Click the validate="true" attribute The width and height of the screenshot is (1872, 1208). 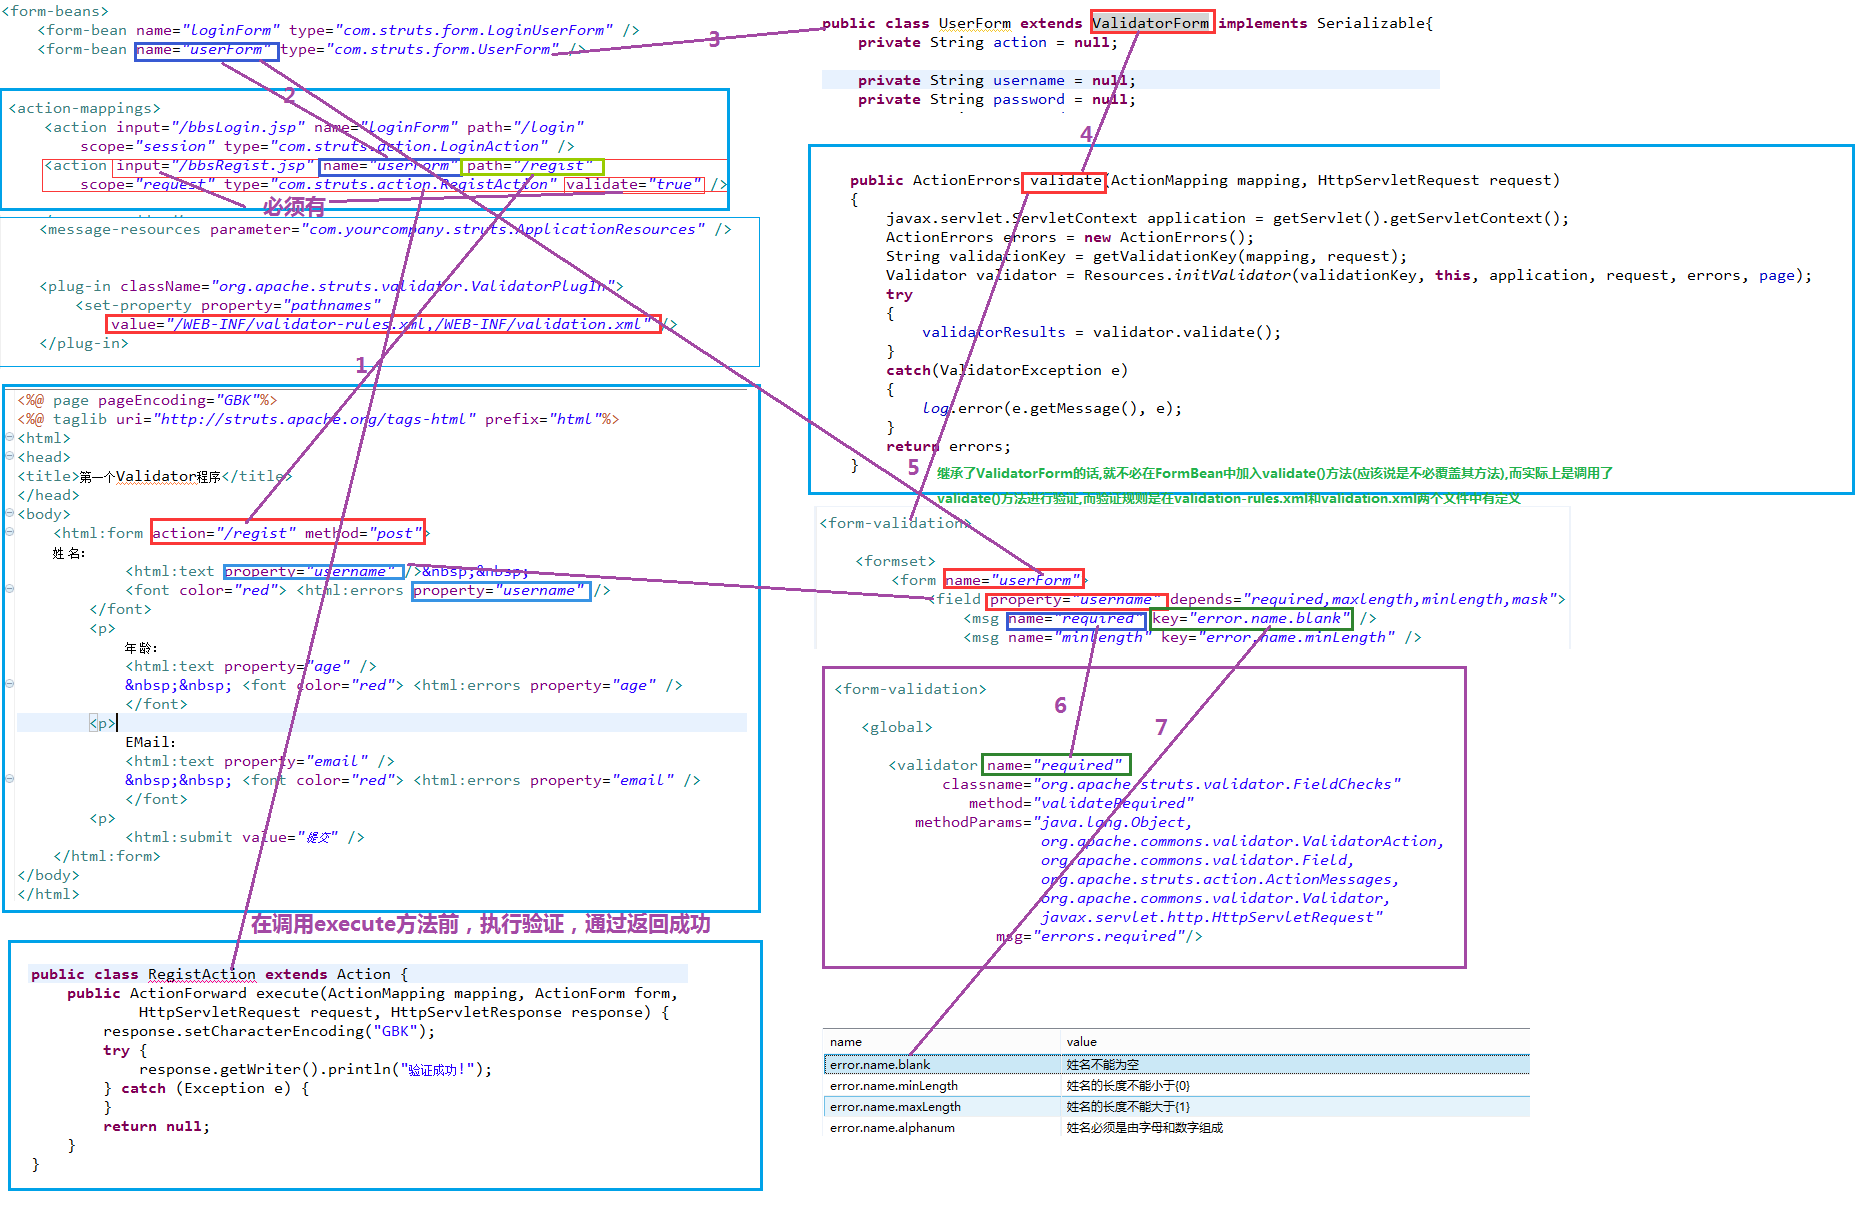634,184
